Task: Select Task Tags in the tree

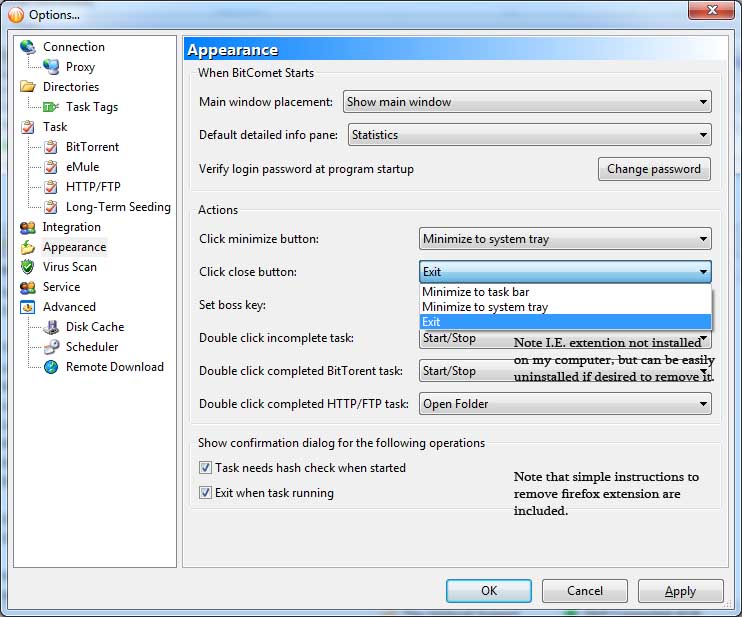Action: tap(92, 107)
